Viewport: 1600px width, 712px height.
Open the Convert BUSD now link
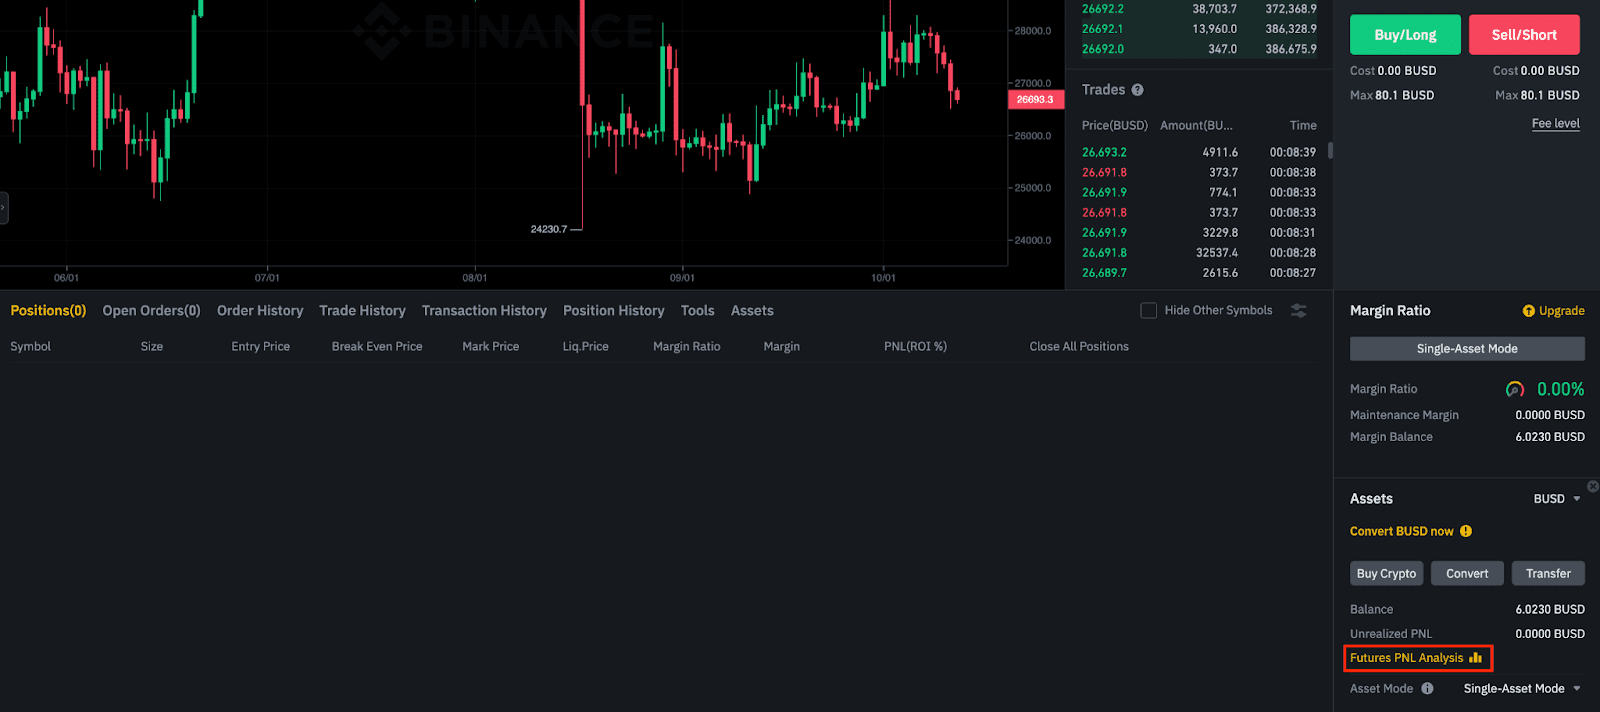(x=1401, y=531)
